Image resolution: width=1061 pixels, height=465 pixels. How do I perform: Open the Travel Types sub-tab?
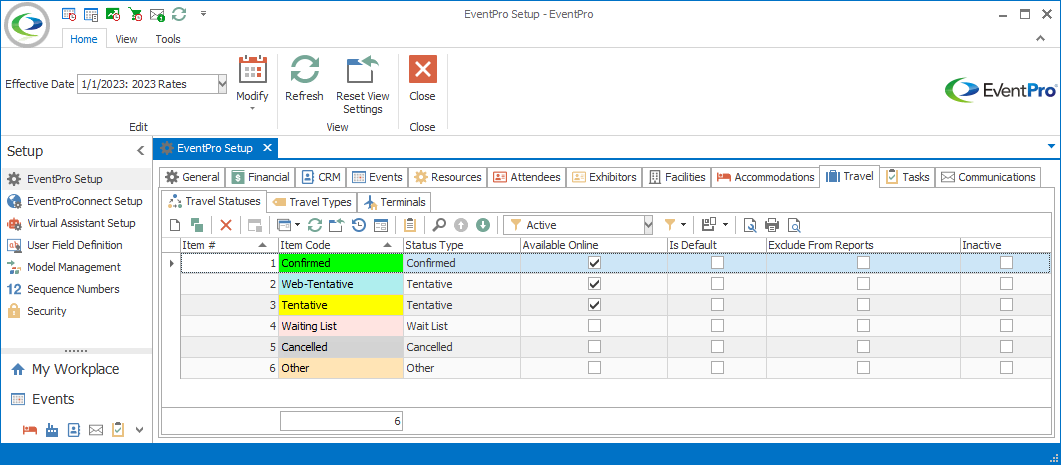312,202
